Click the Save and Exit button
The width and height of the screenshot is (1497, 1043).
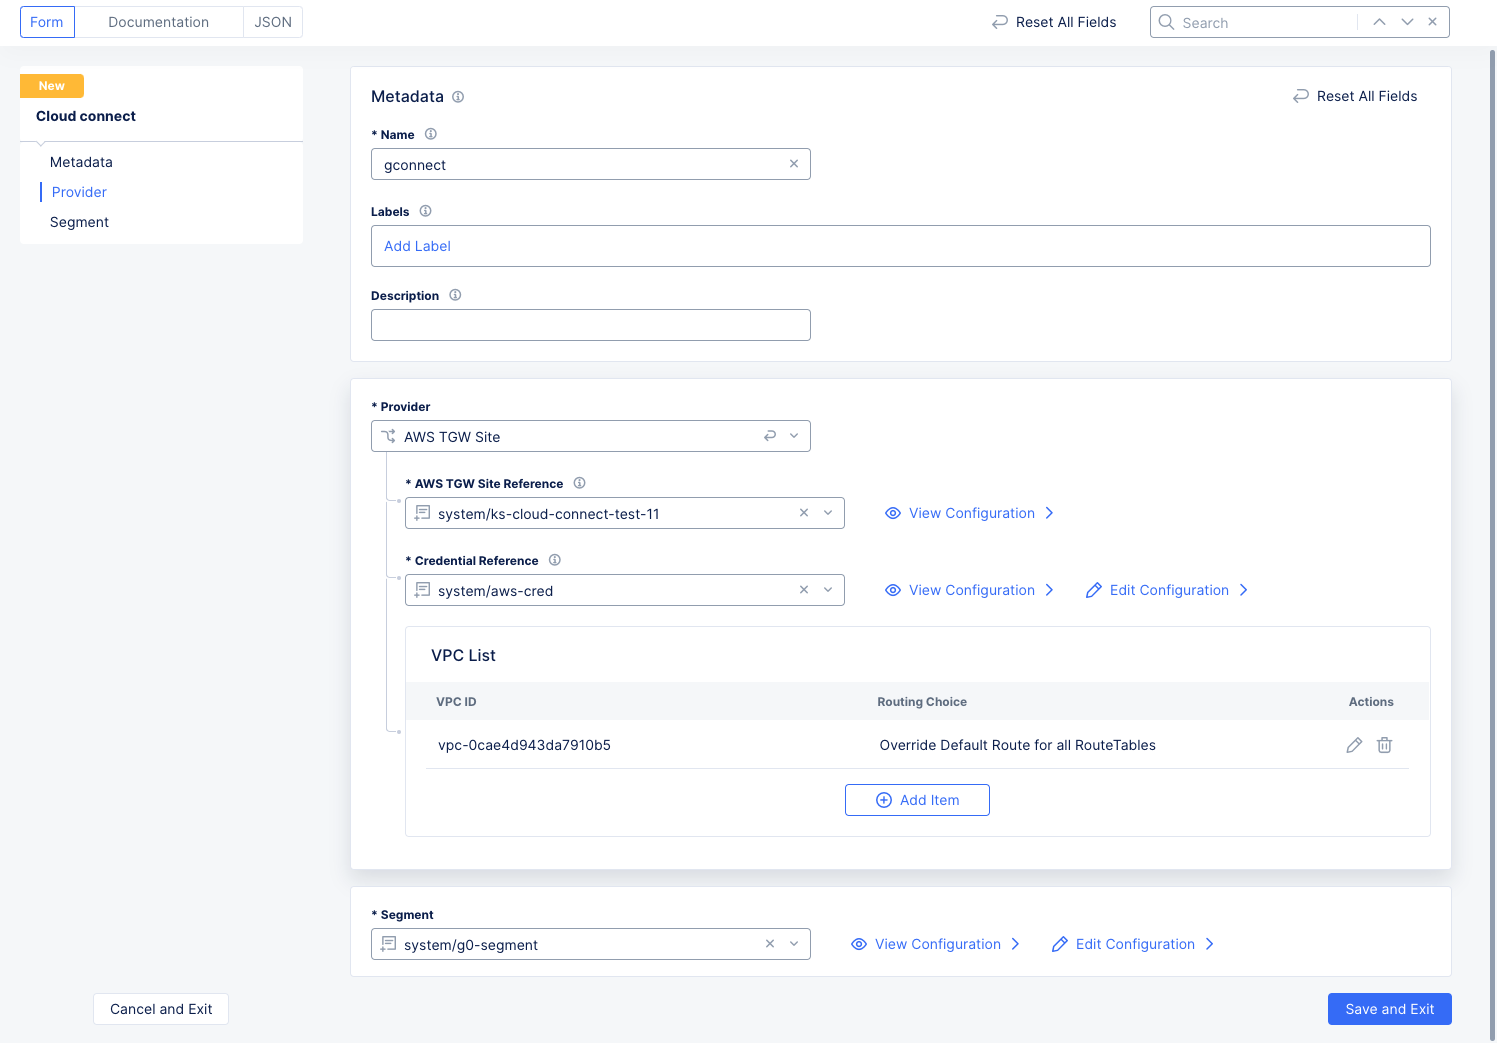[1389, 1009]
